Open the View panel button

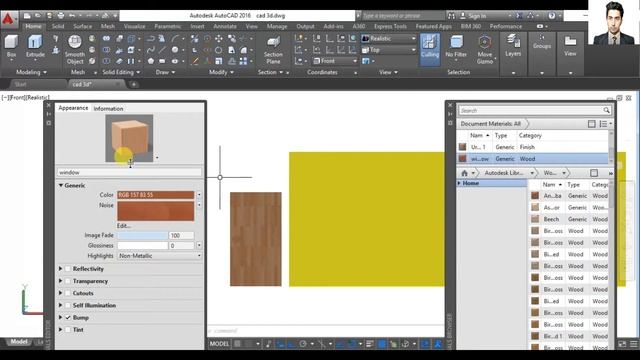tap(570, 46)
